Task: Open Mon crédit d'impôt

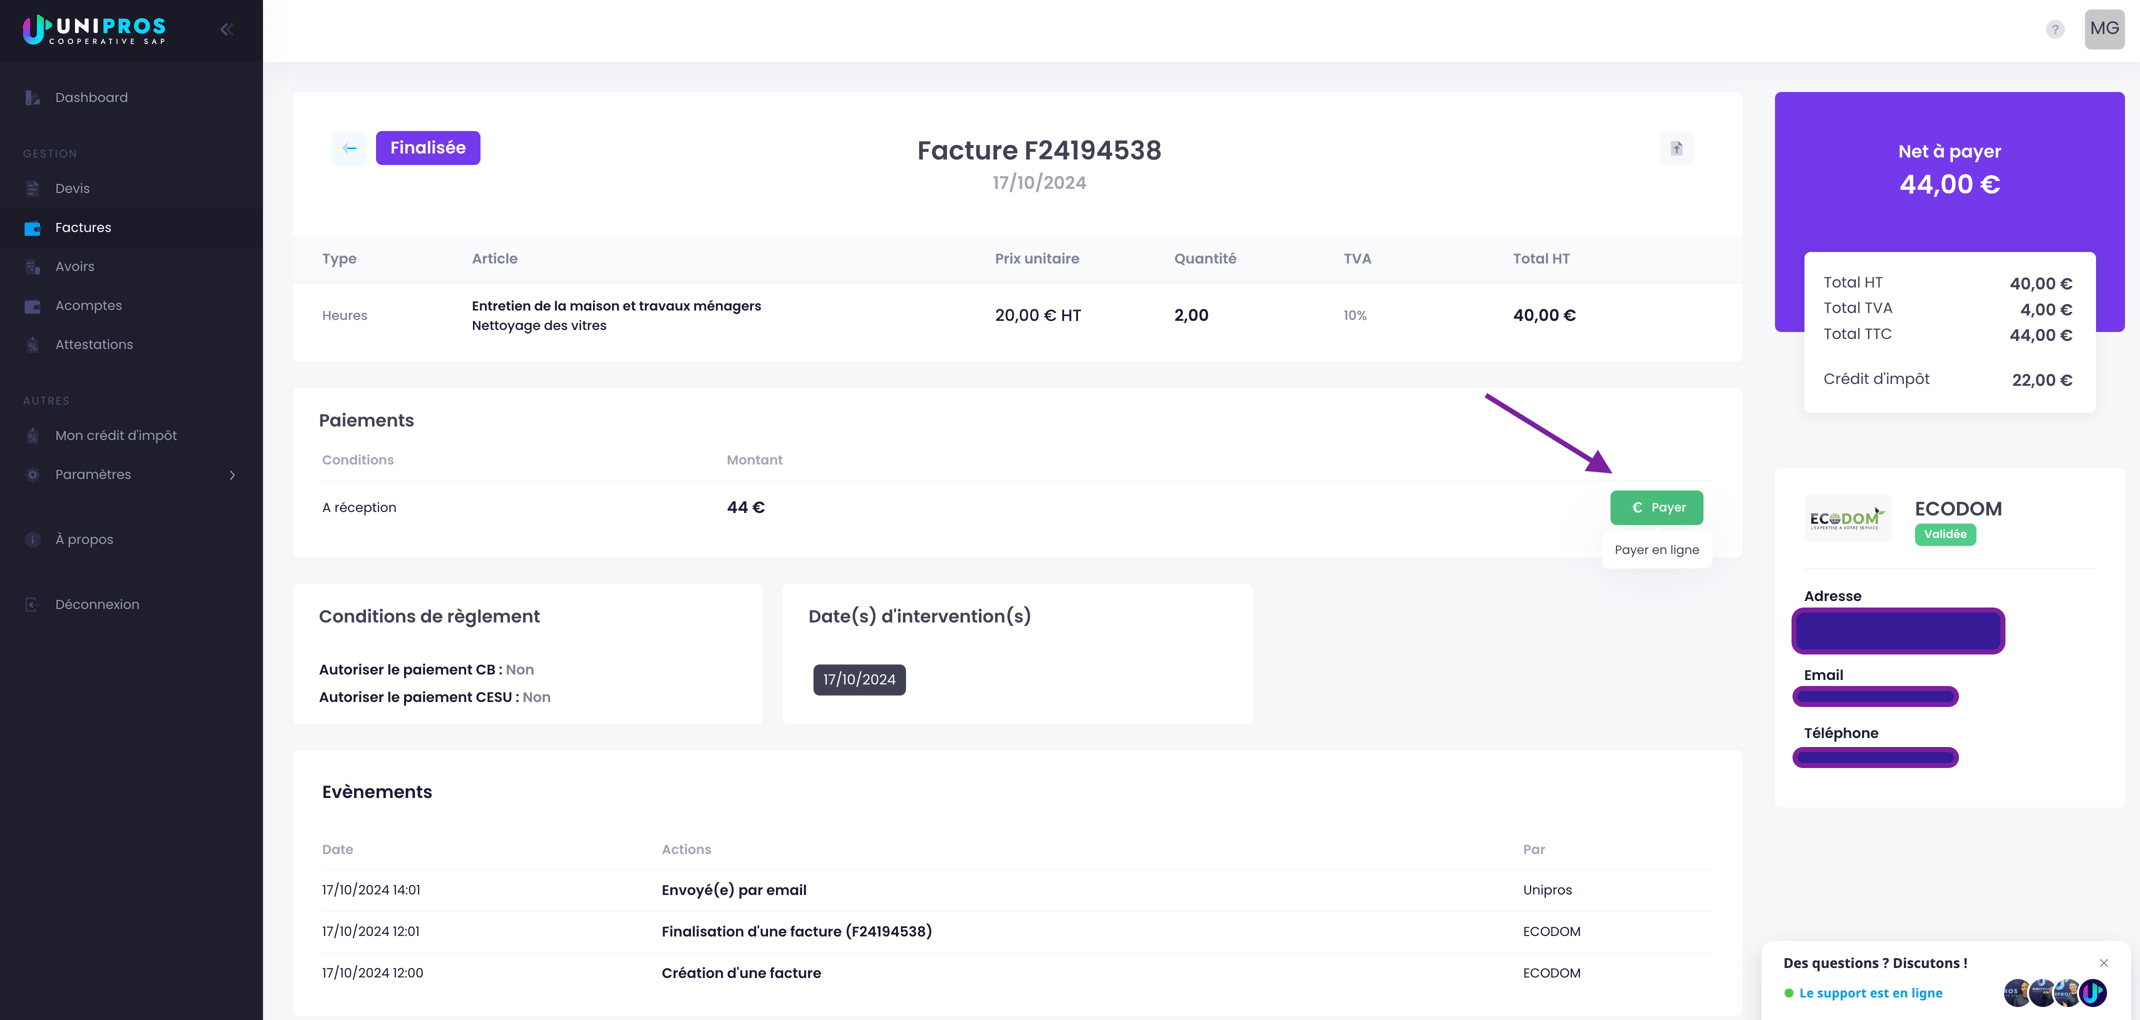Action: point(115,436)
